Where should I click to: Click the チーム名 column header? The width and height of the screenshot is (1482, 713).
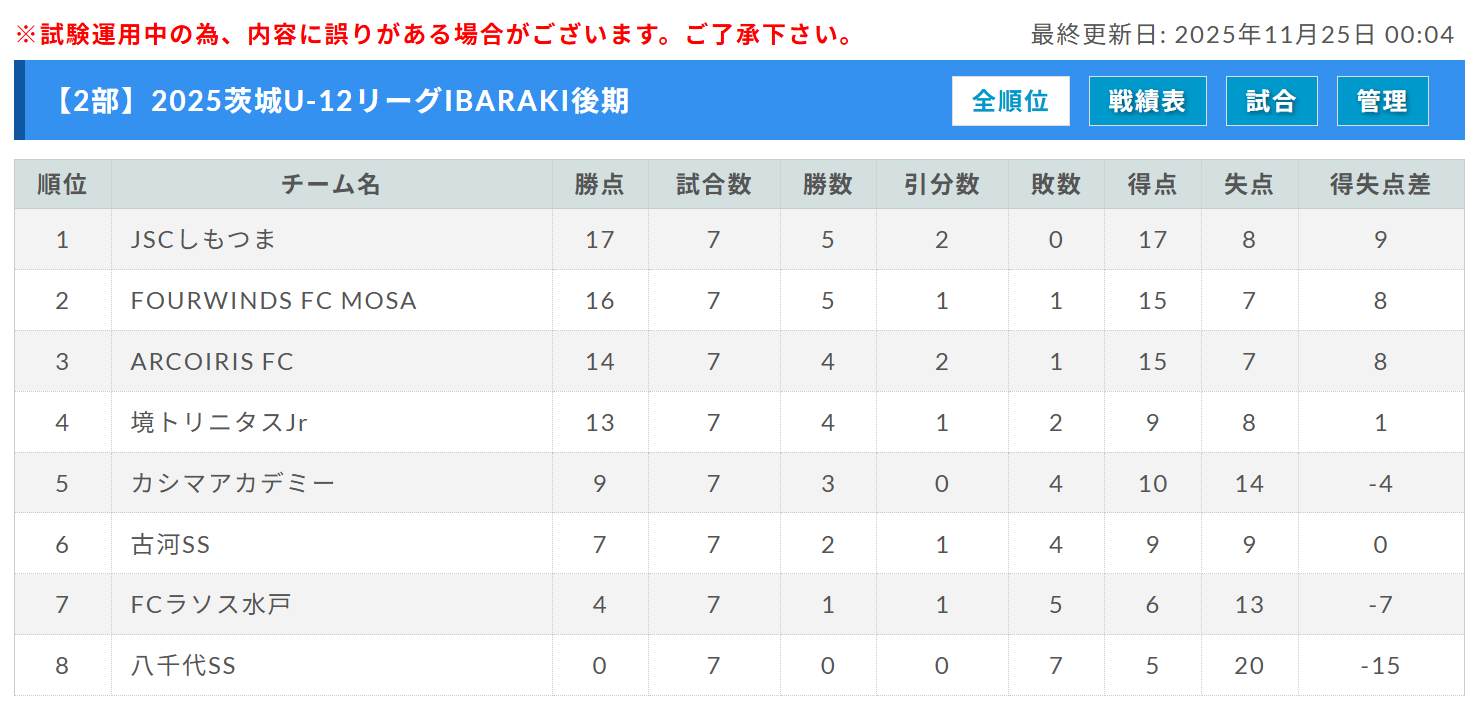331,185
